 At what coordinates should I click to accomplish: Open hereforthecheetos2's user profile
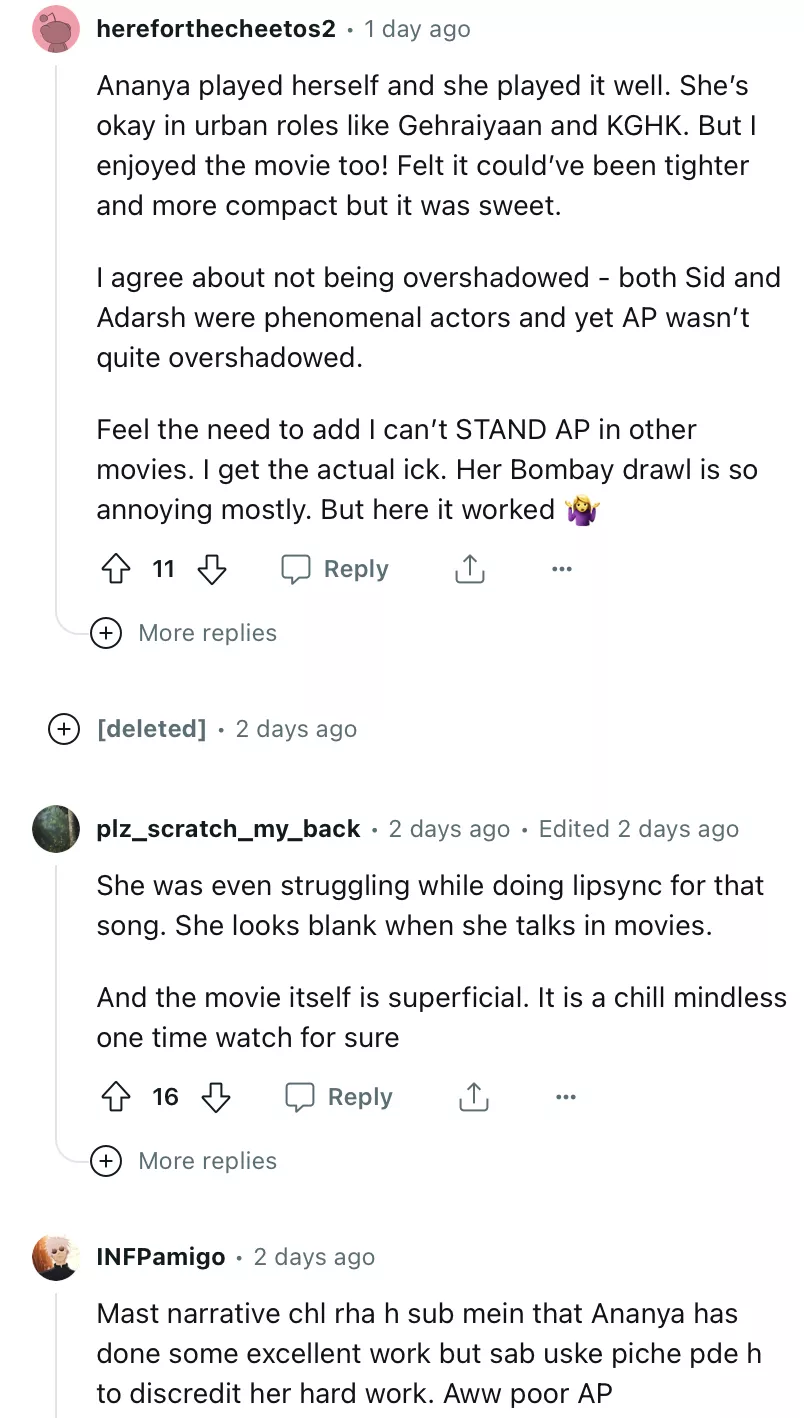tap(215, 29)
